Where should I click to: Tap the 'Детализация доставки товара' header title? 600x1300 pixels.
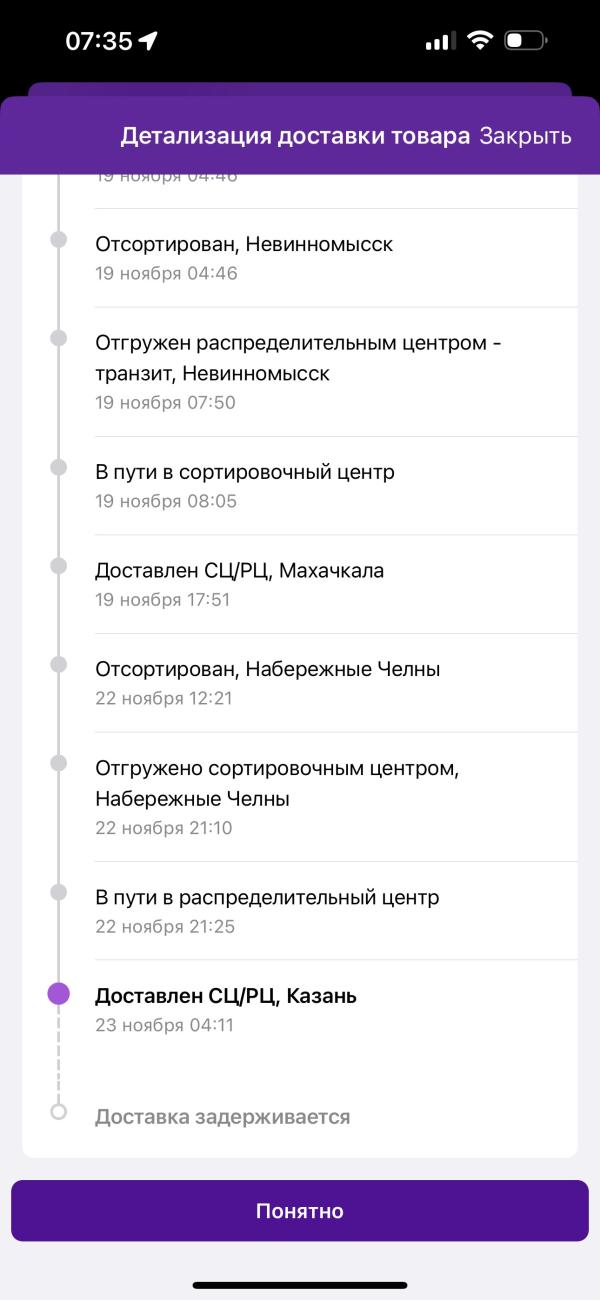click(x=295, y=136)
